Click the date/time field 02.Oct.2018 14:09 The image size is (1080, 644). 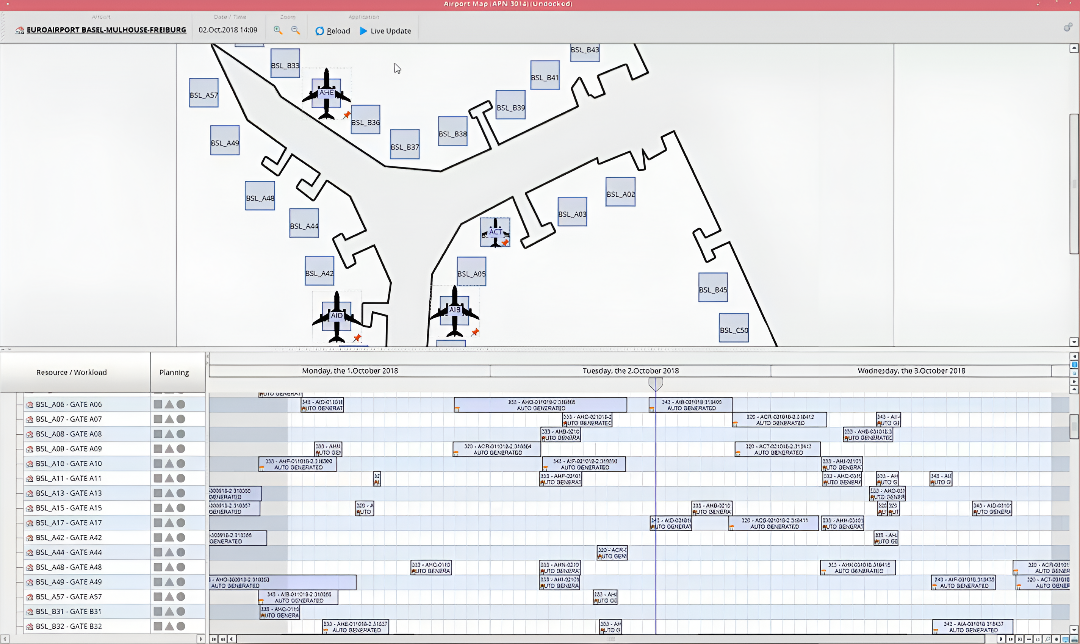(x=228, y=30)
